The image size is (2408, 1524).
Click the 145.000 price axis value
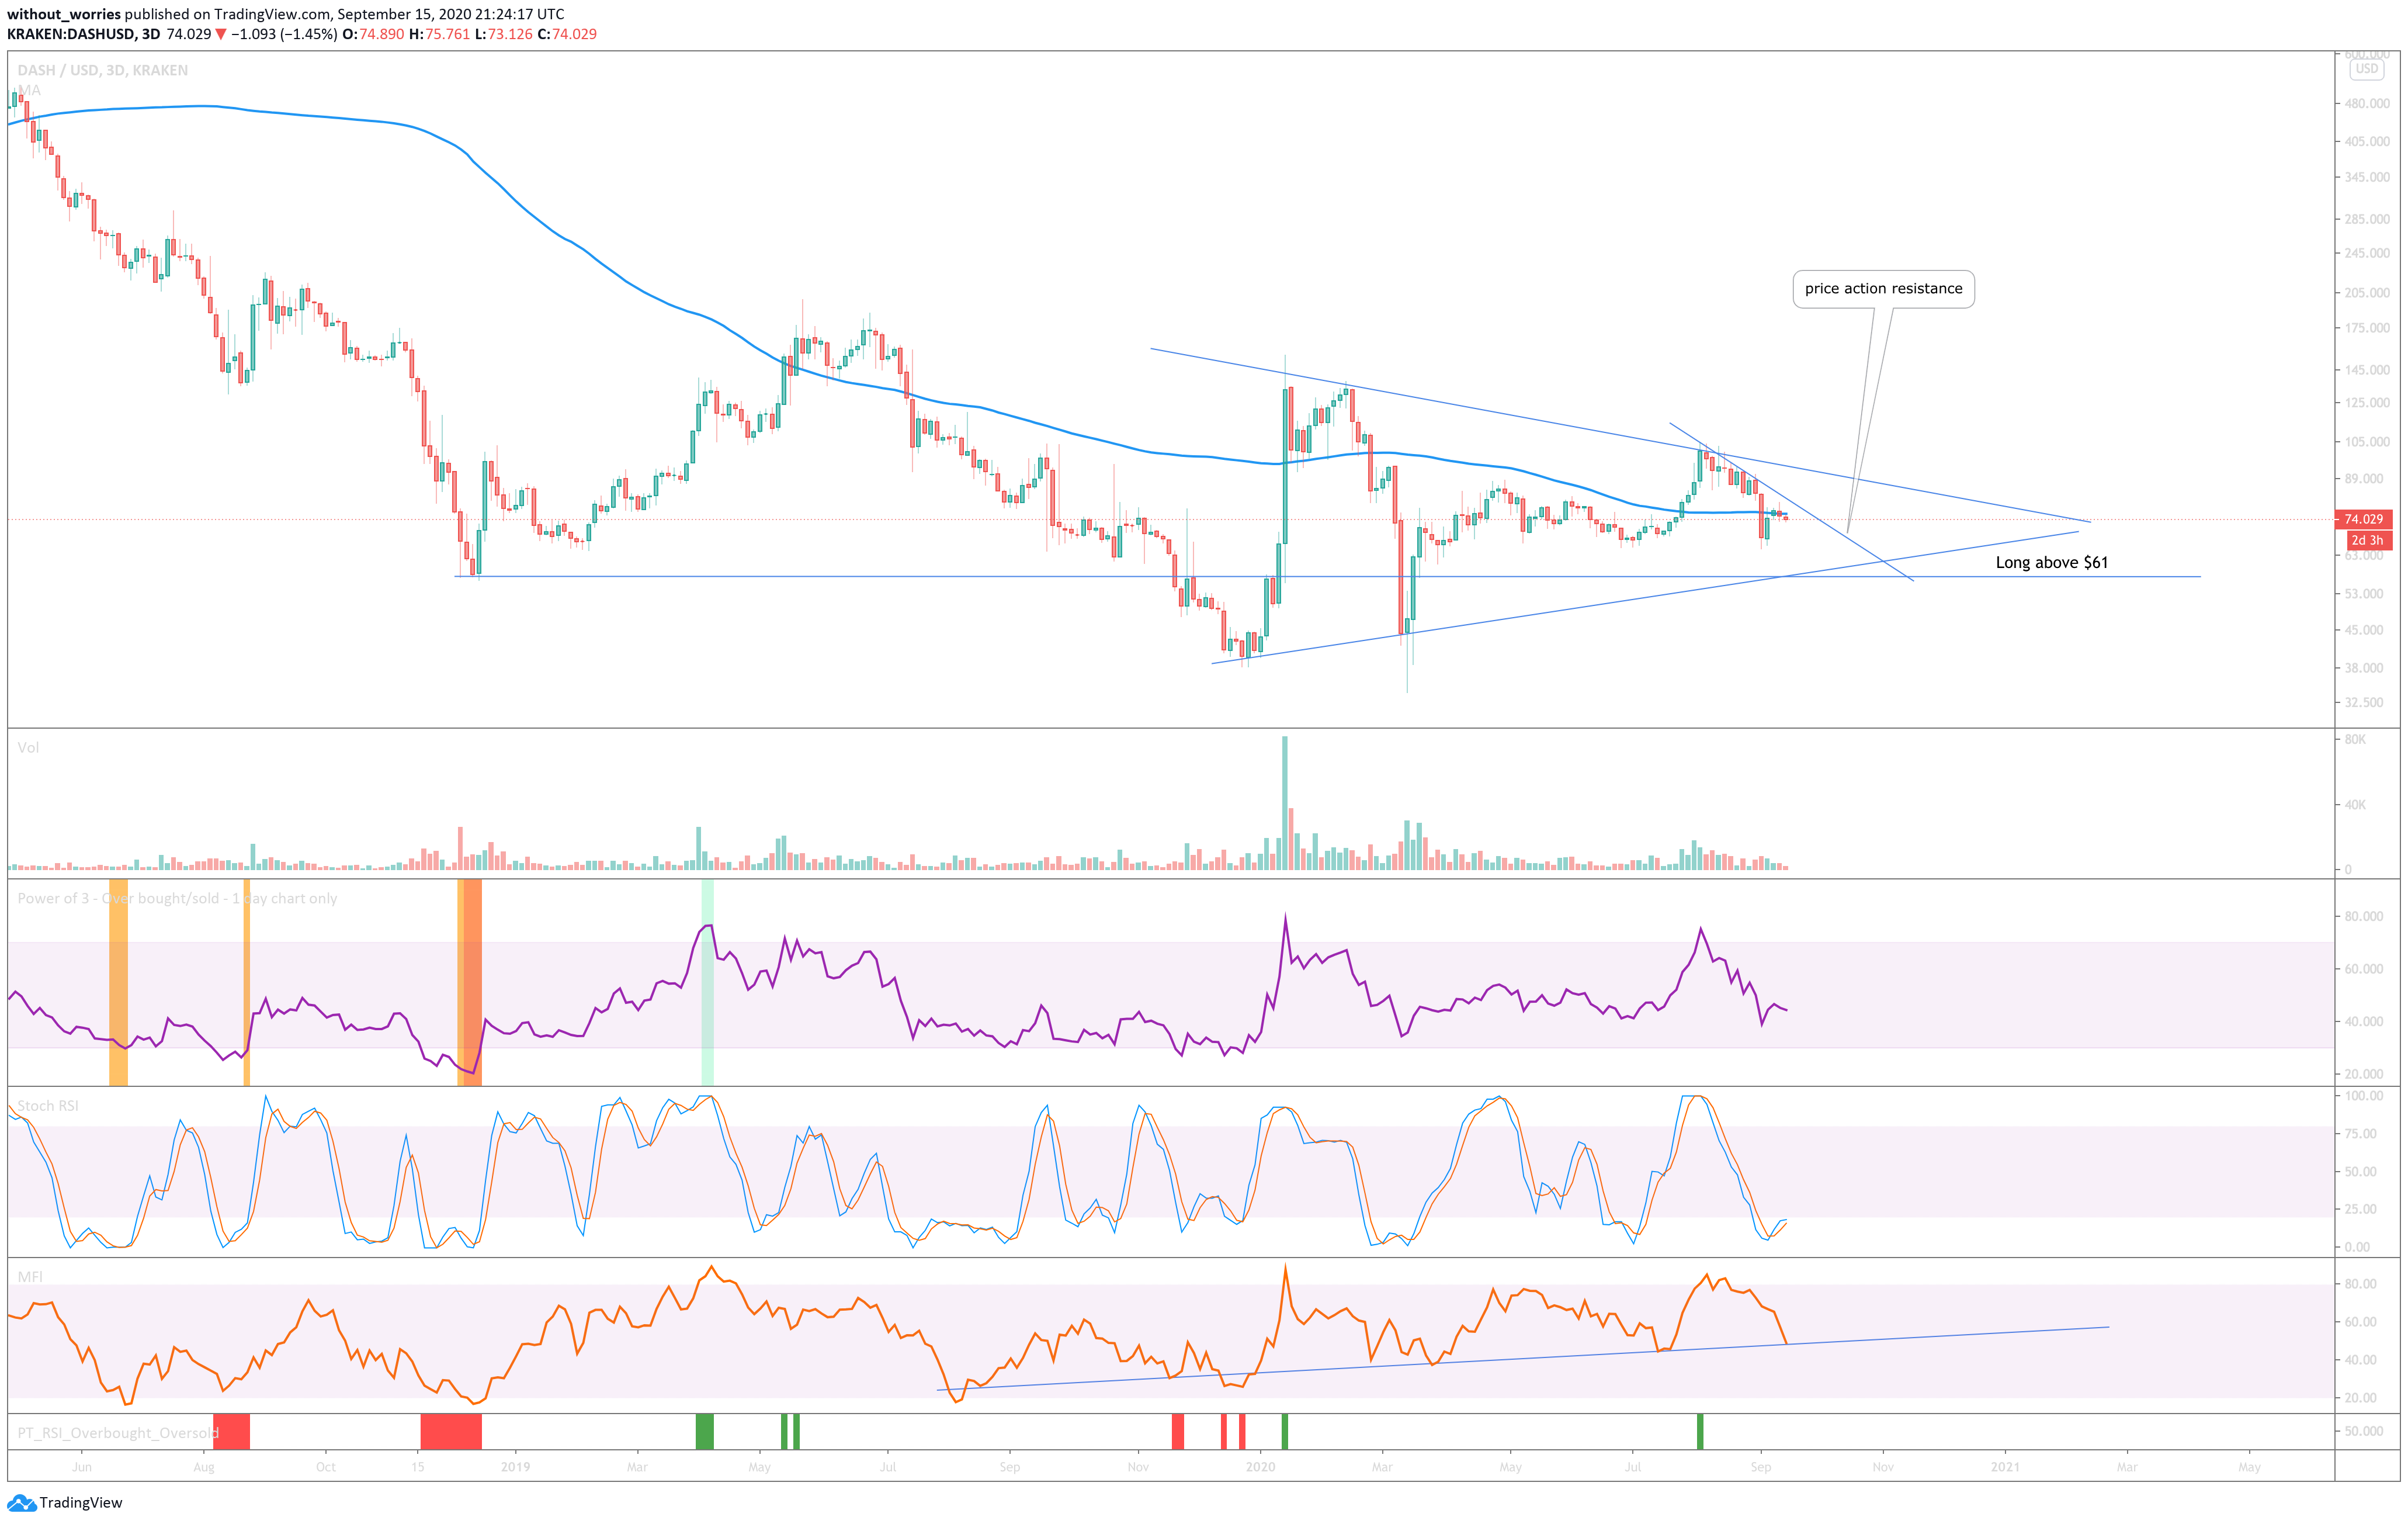point(2366,370)
